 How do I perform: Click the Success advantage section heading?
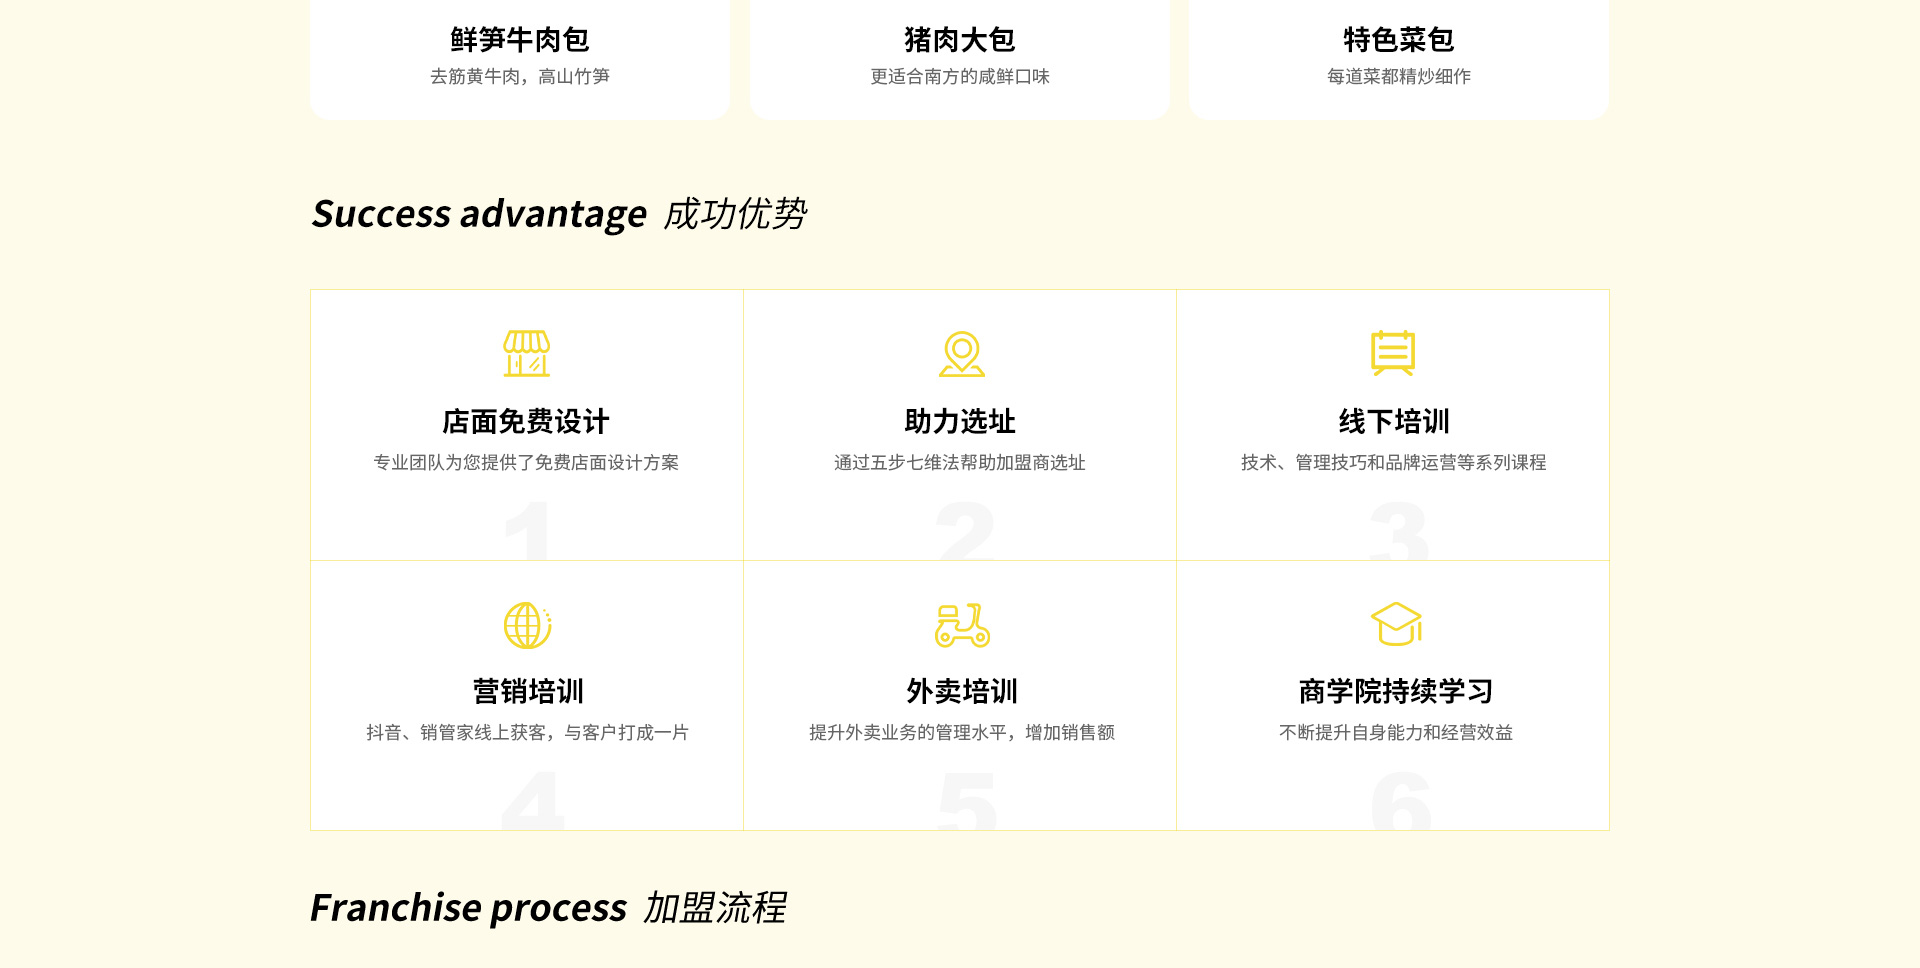click(479, 214)
